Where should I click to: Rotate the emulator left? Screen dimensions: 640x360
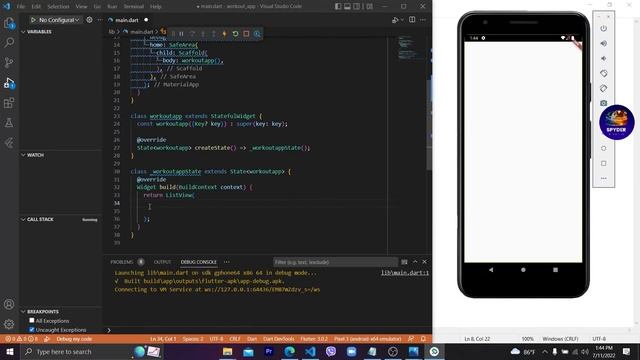coord(604,73)
